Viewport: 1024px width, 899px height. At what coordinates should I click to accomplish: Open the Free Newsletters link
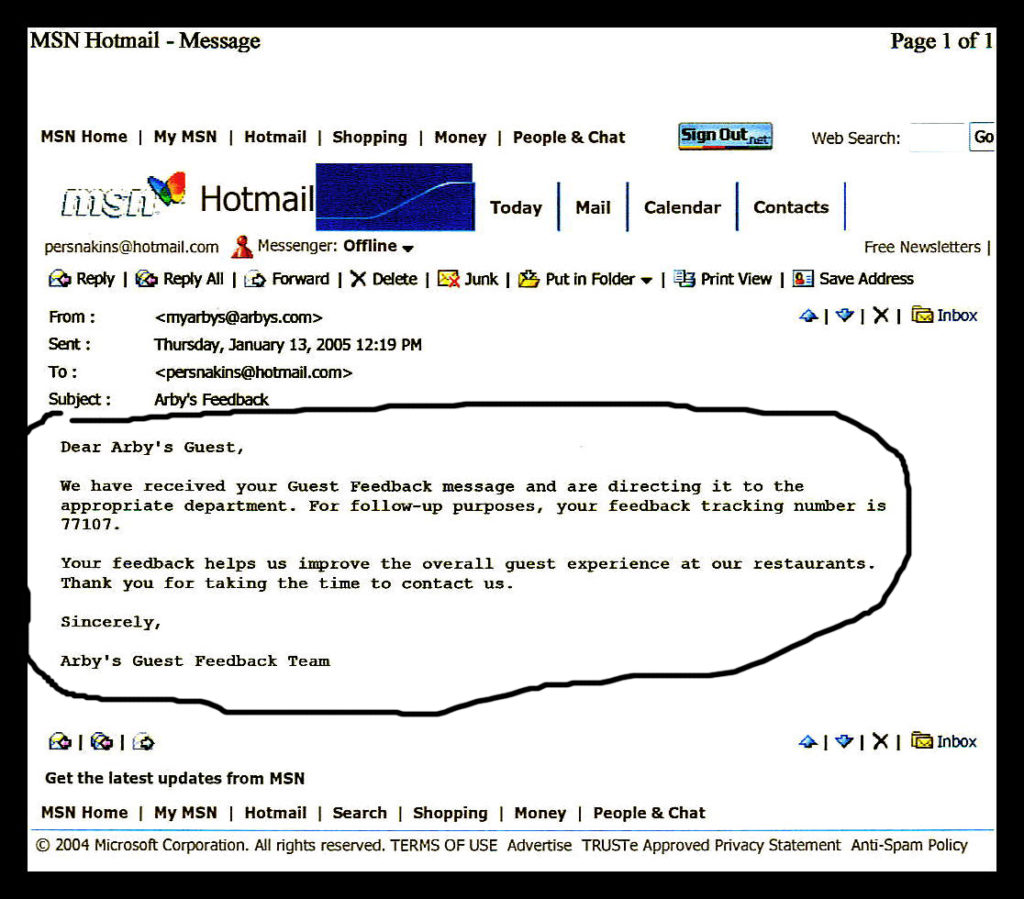tap(922, 247)
